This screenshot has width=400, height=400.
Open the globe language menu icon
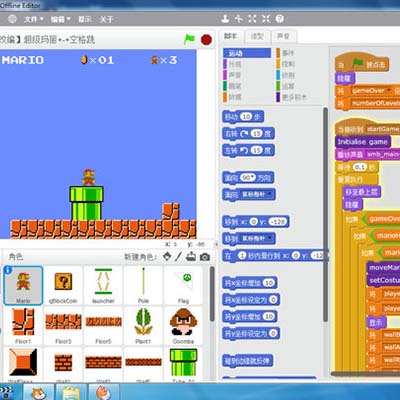[x=12, y=19]
